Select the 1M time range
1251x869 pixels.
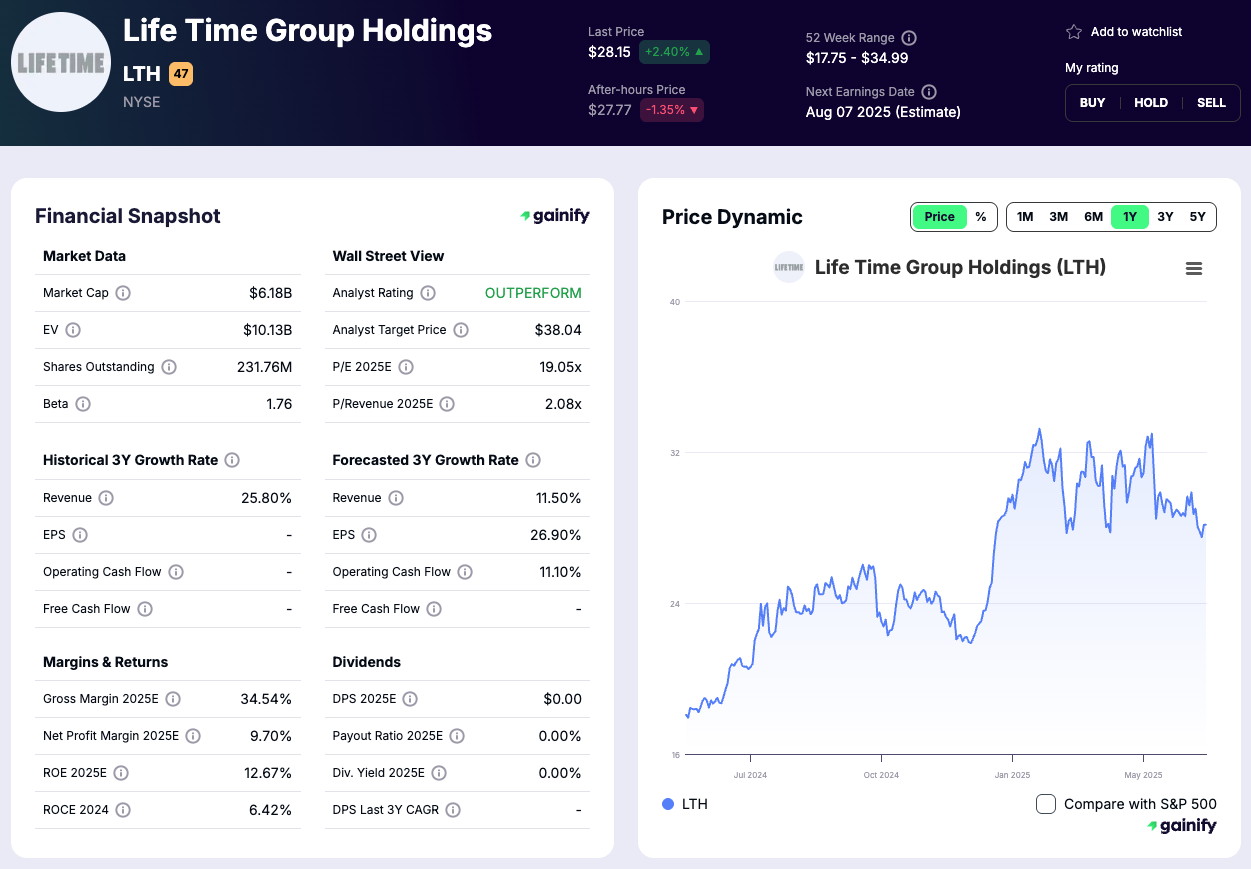pyautogui.click(x=1025, y=217)
